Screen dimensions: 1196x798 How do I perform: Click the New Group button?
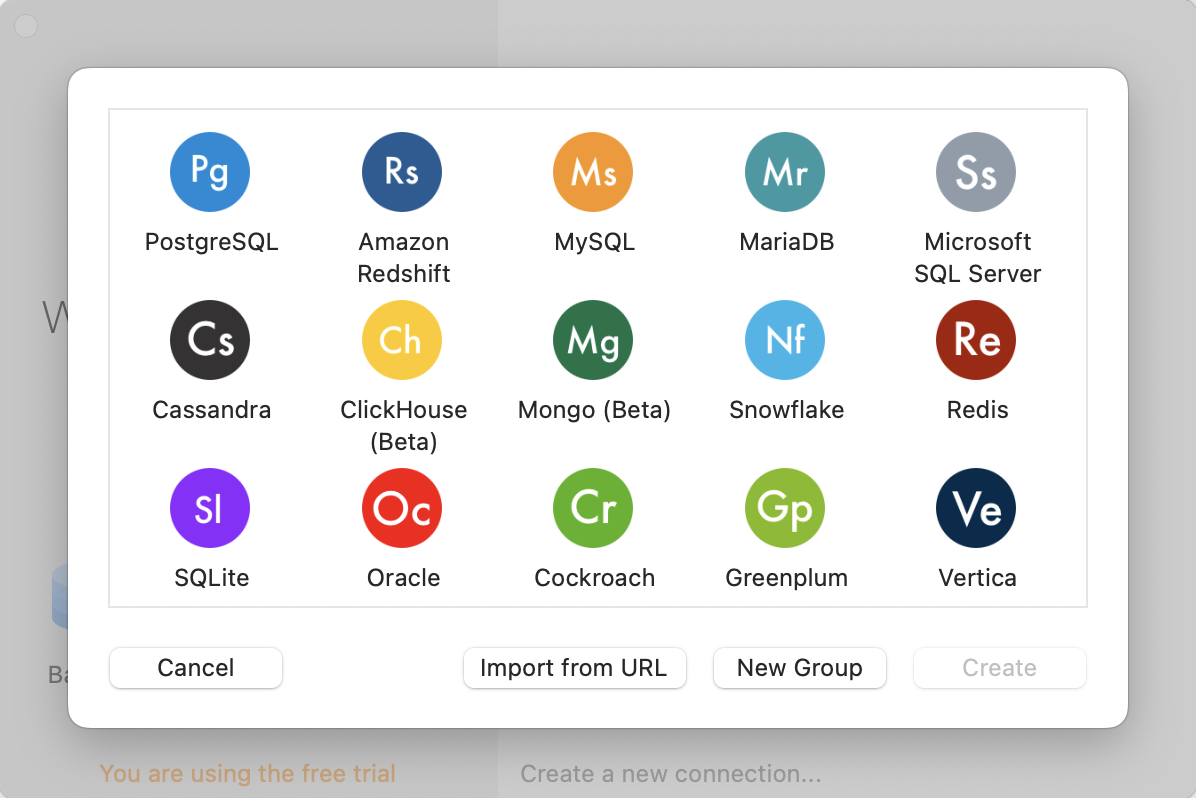[799, 668]
